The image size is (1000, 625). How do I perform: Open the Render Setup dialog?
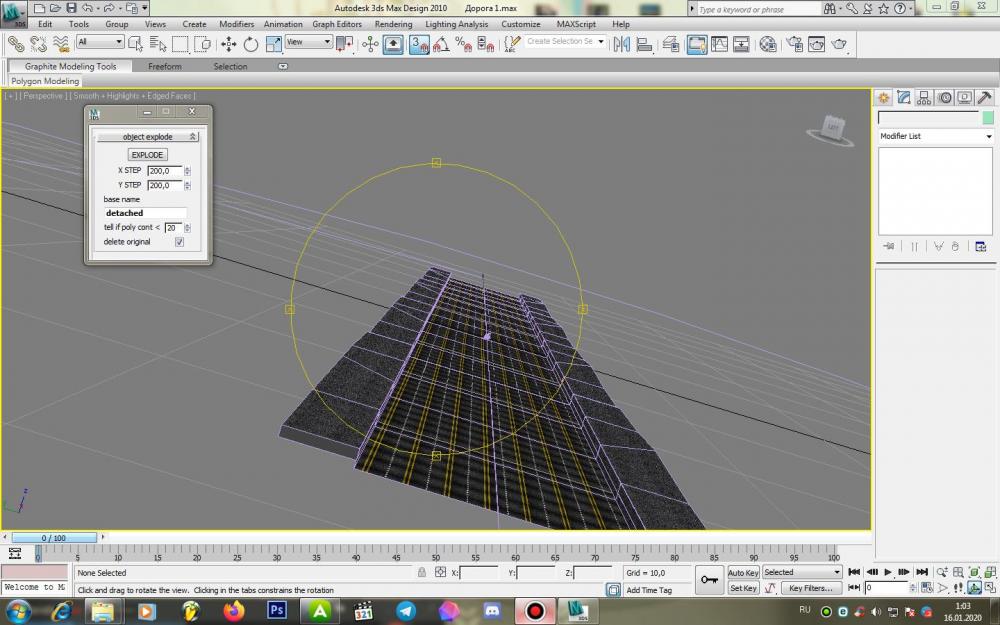(x=794, y=43)
